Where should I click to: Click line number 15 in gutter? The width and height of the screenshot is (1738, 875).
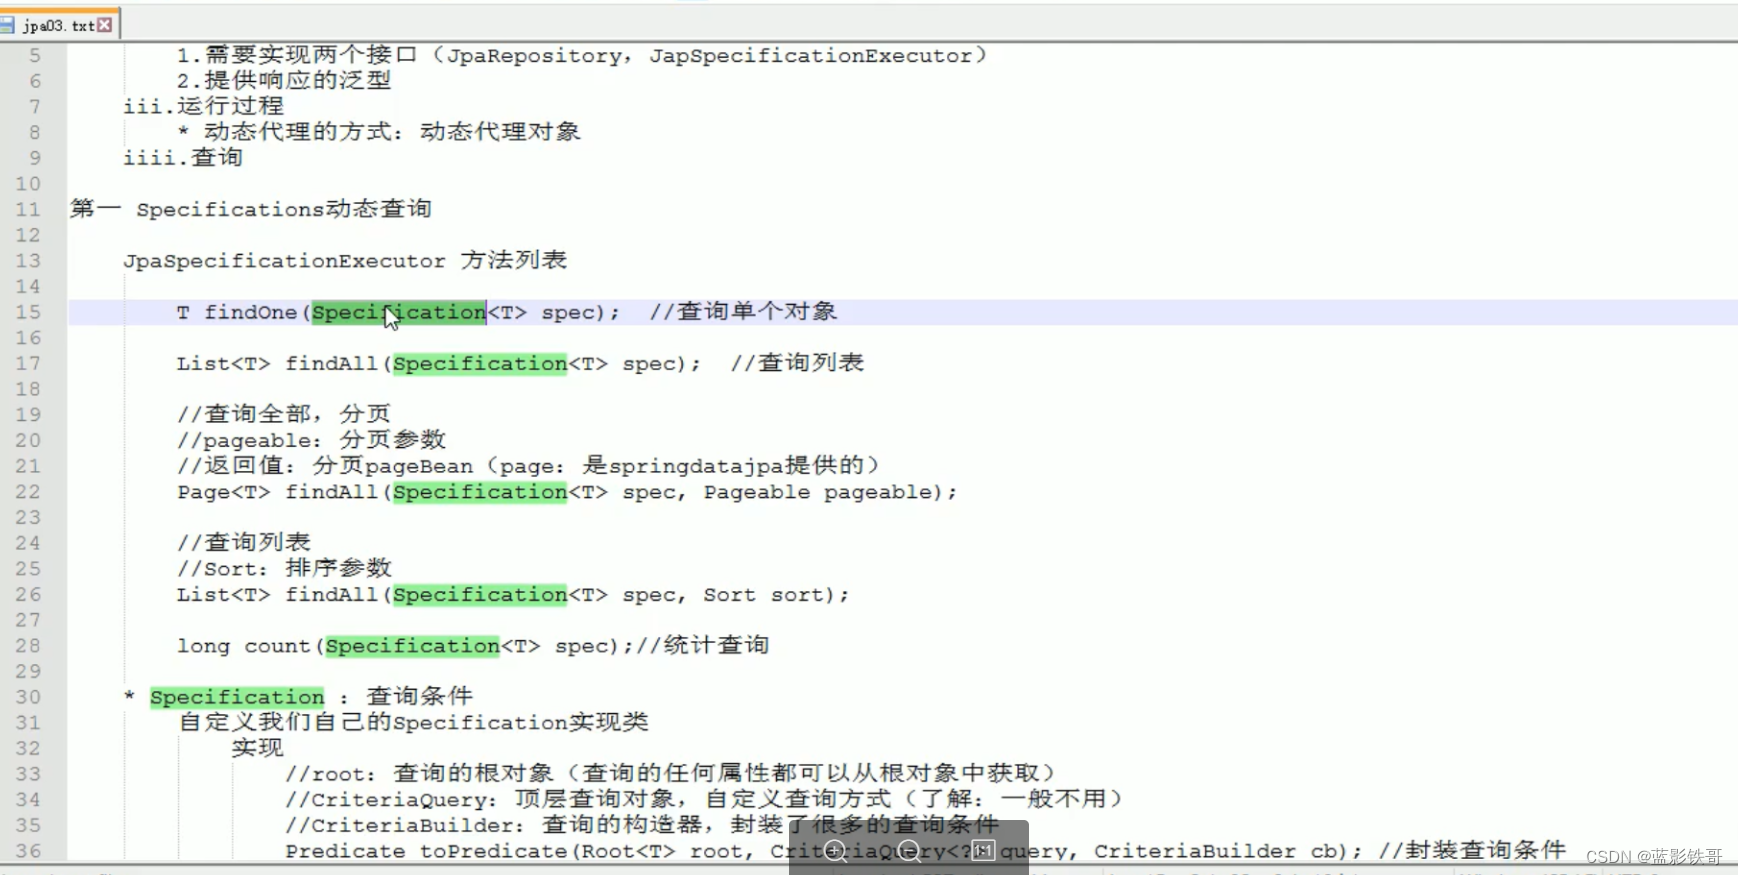pos(28,312)
